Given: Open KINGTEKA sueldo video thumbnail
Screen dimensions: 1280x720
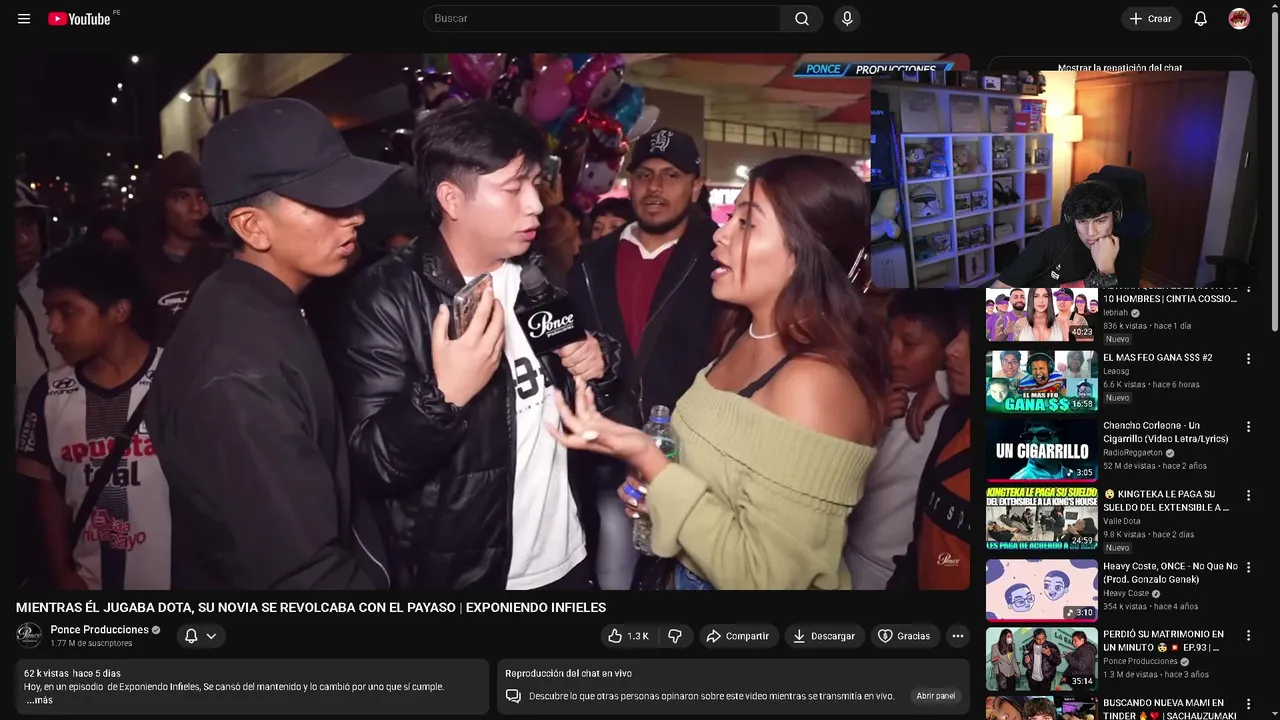Looking at the screenshot, I should (1041, 518).
